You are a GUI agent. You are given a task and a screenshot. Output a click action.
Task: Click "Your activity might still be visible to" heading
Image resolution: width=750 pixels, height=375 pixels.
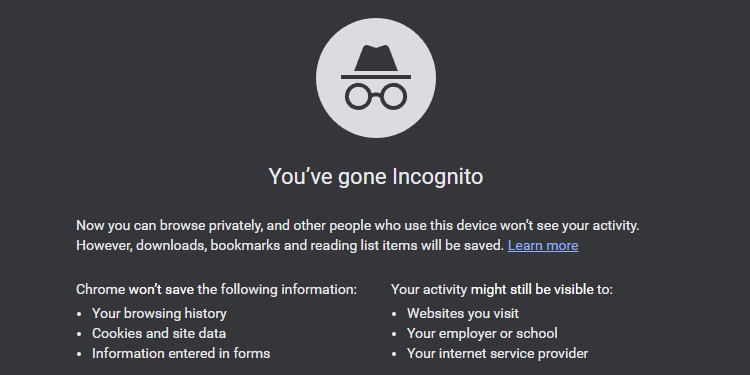point(502,289)
